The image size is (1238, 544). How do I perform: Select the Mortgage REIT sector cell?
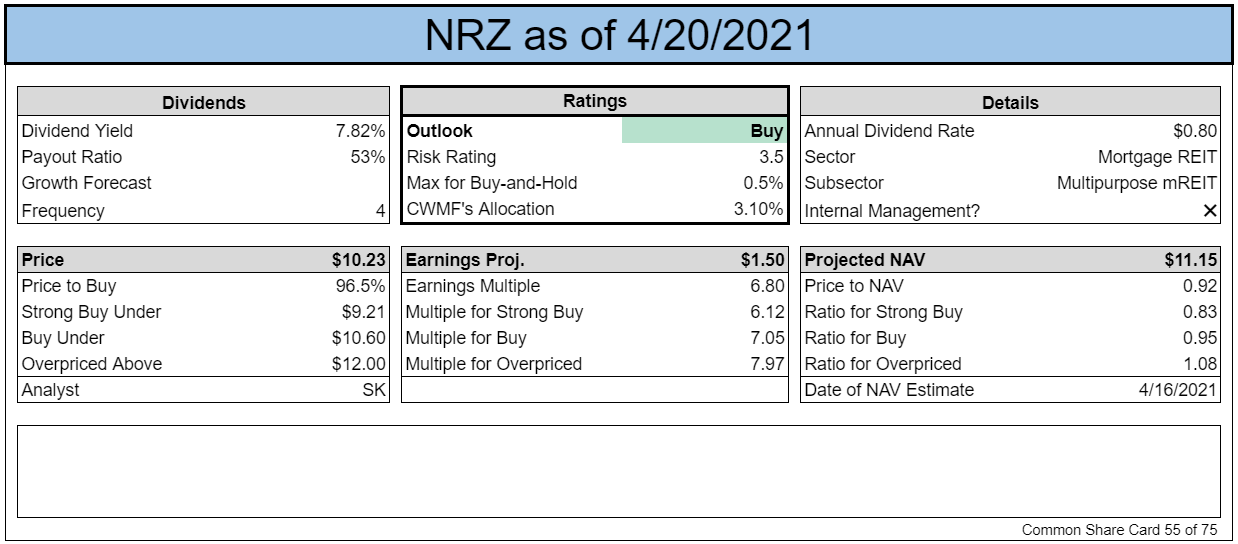point(1158,157)
